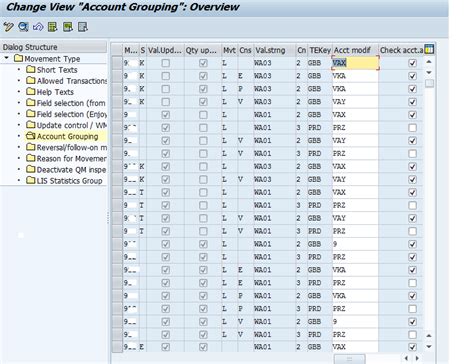474x364 pixels.
Task: Click scroll-up arrow near bottom of scrollbar
Action: 429,336
